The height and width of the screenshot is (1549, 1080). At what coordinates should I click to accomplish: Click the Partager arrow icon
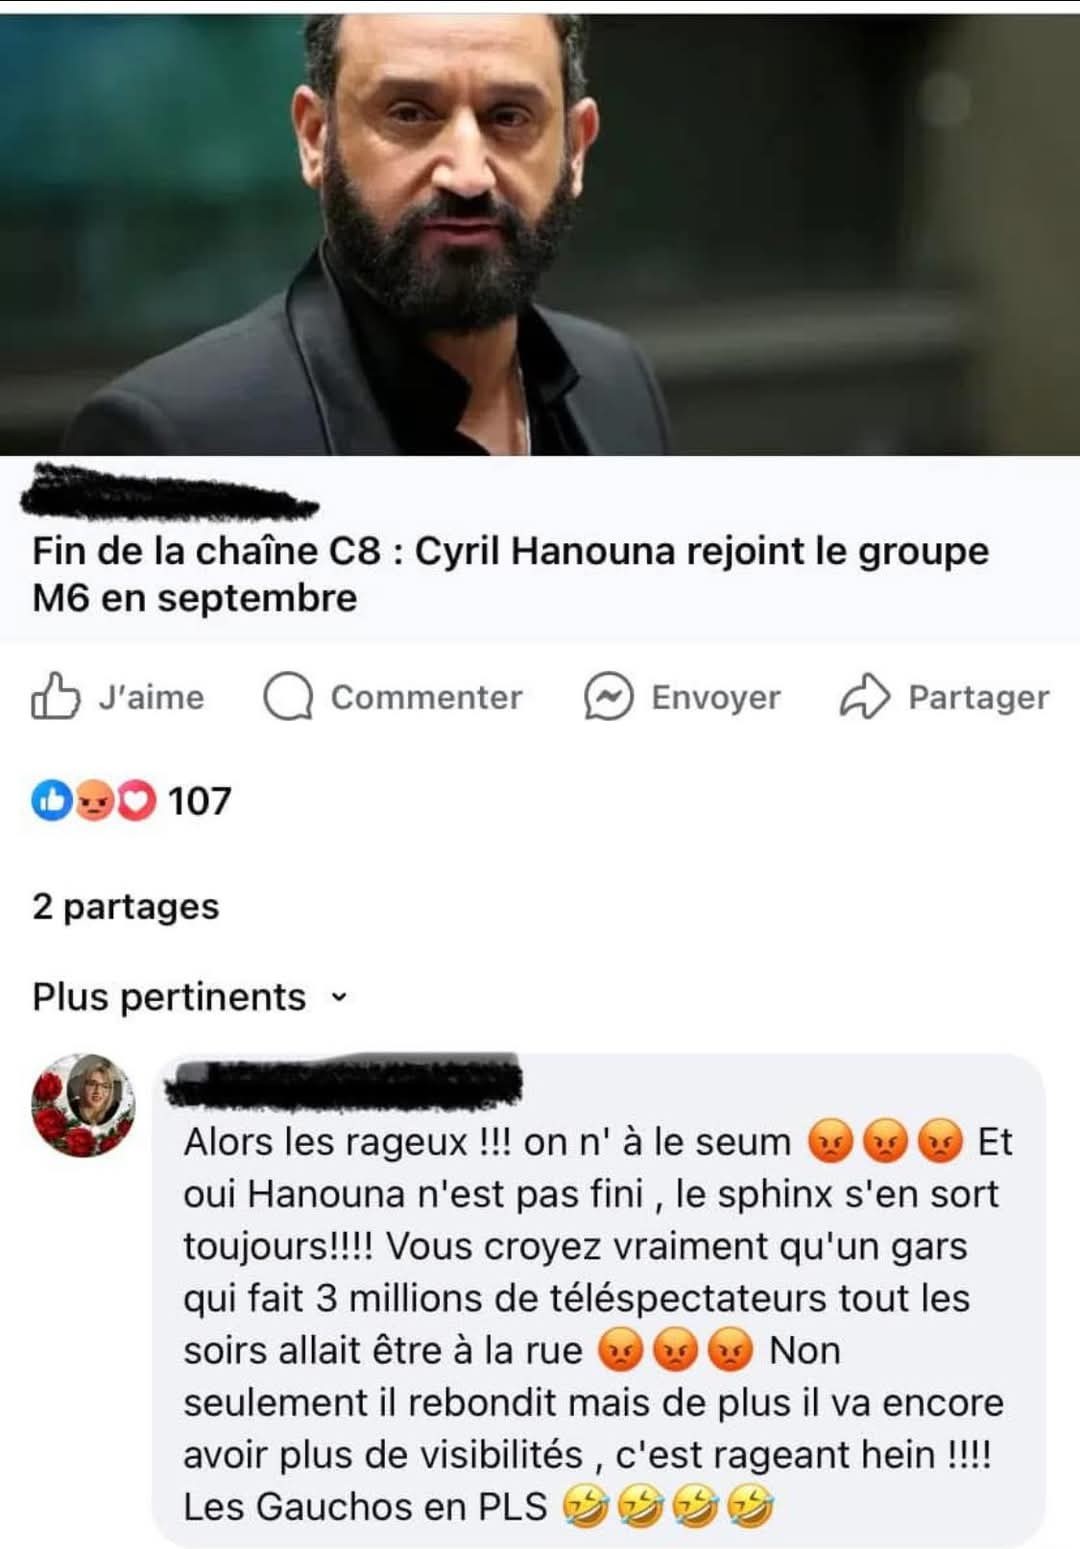point(864,696)
